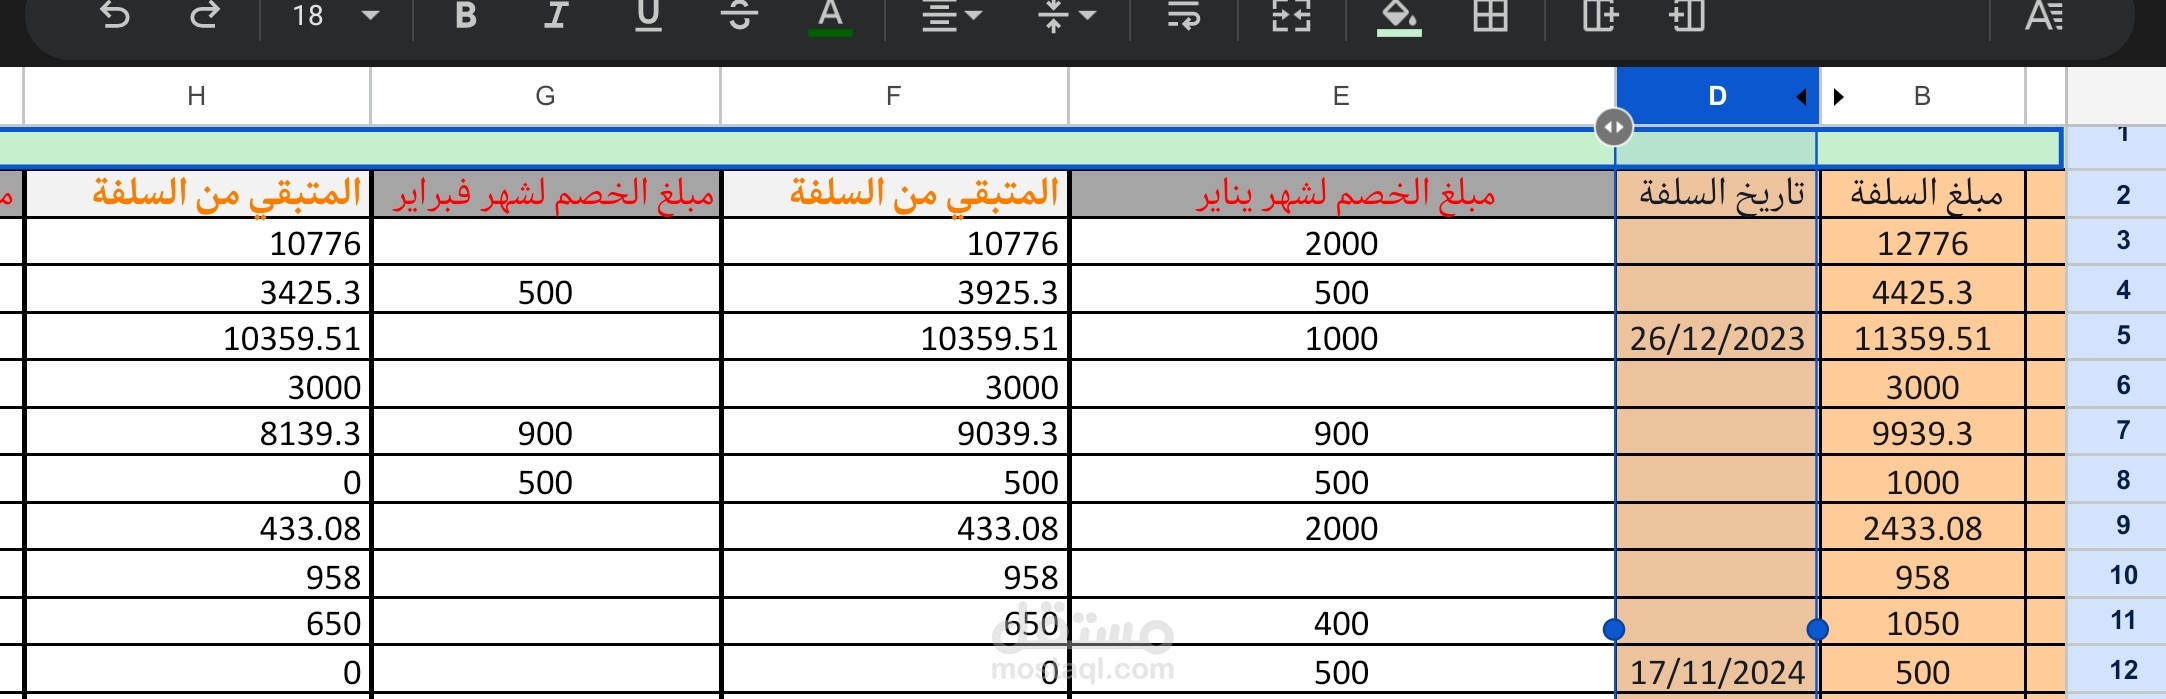Select cell with value 11359.51
This screenshot has width=2166, height=699.
point(1922,338)
